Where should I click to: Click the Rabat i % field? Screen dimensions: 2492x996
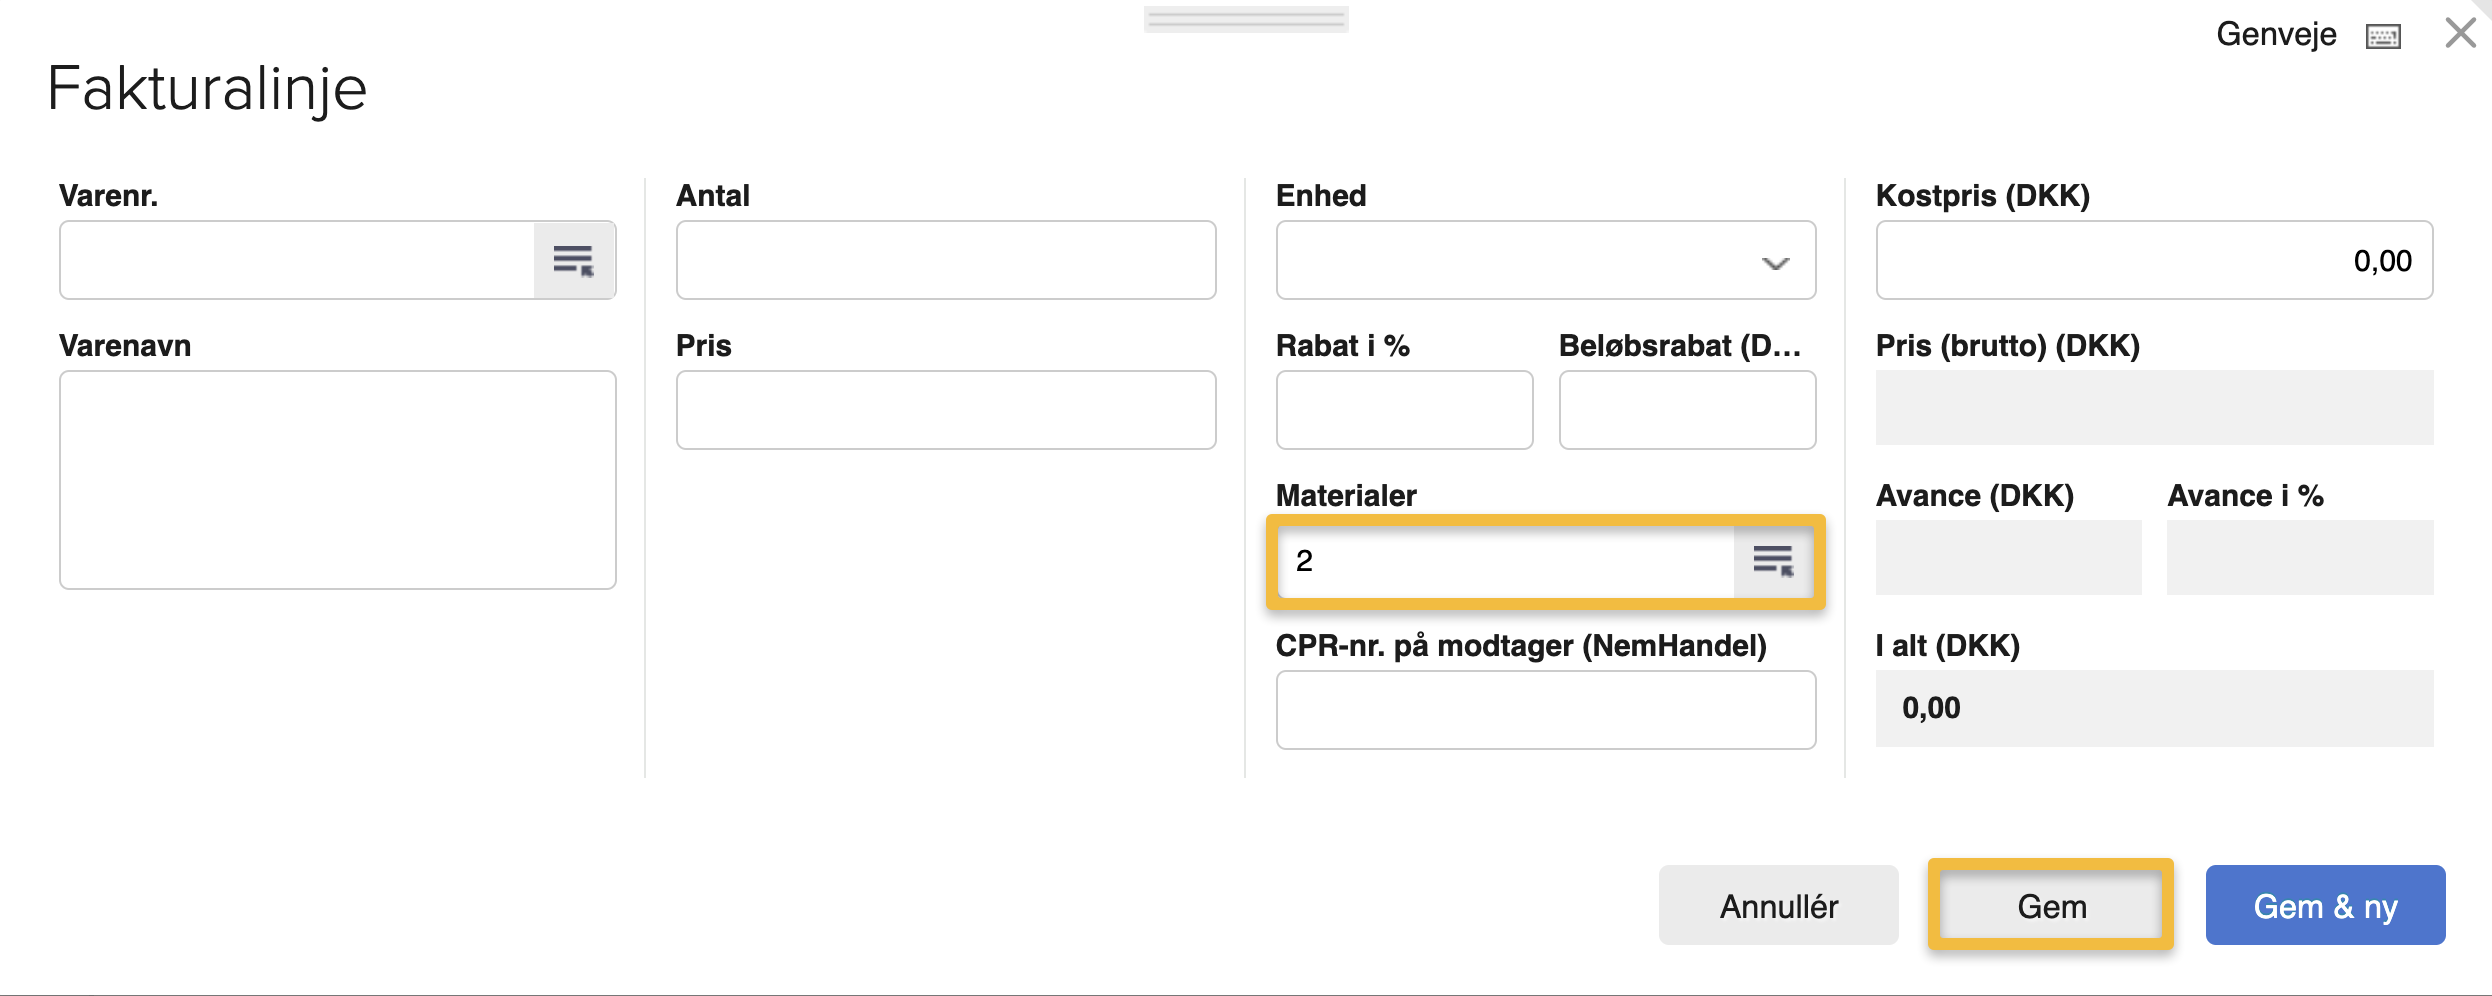click(x=1404, y=411)
